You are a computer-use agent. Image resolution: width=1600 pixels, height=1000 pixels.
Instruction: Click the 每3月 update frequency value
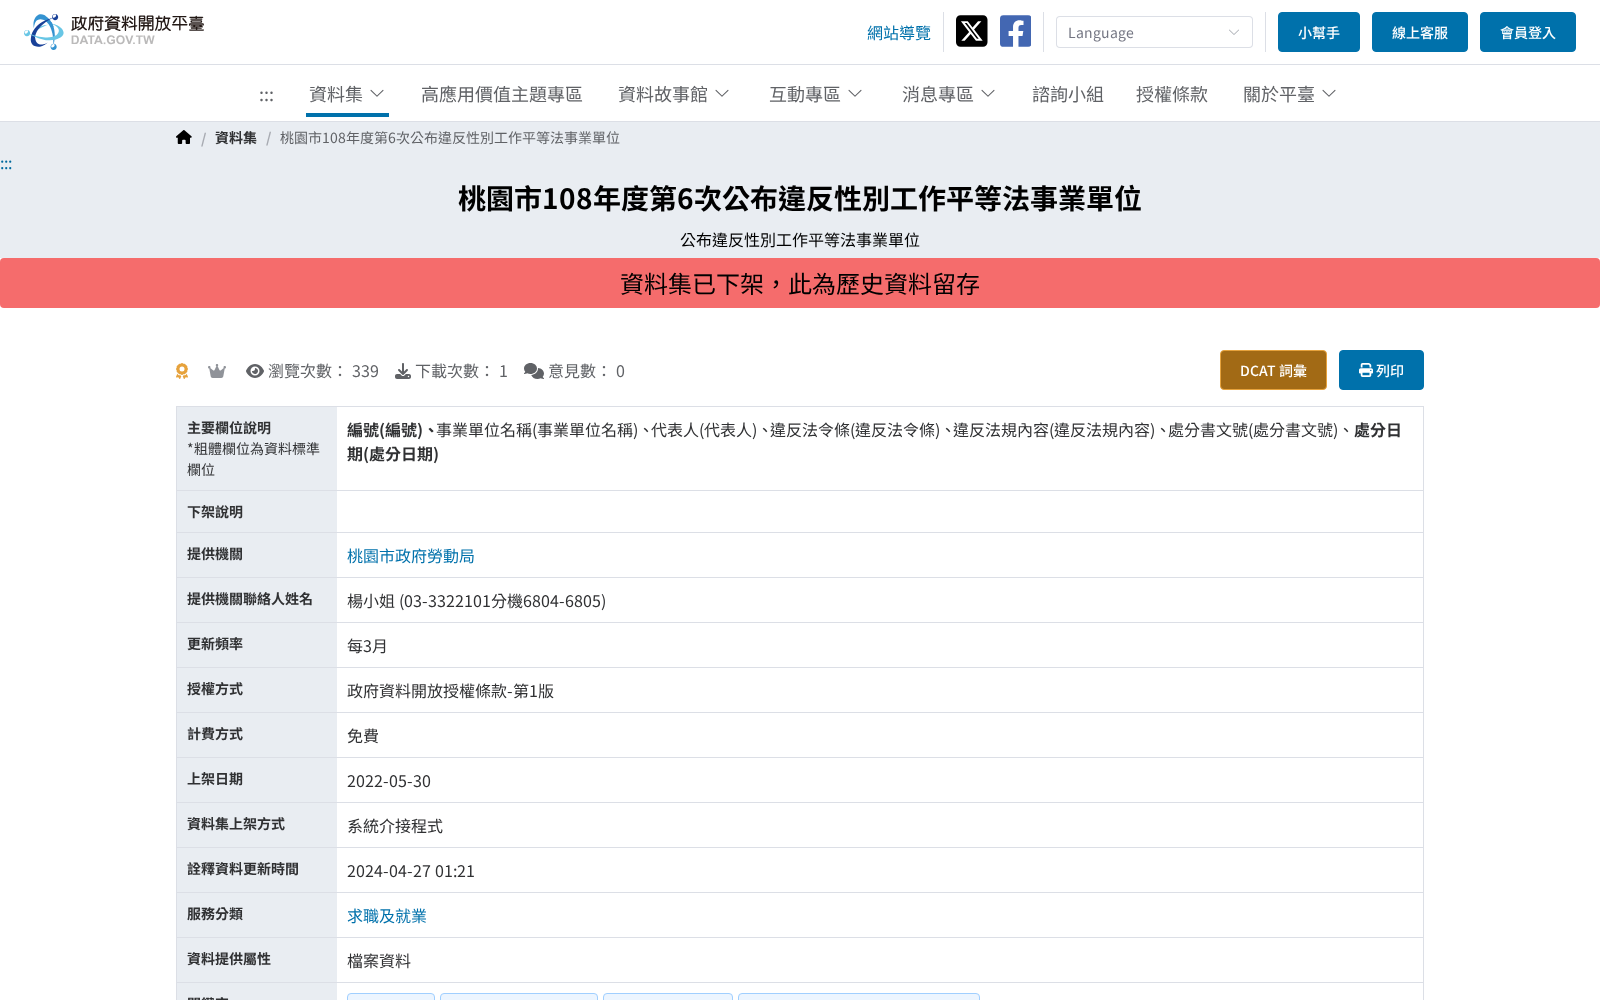pyautogui.click(x=367, y=646)
